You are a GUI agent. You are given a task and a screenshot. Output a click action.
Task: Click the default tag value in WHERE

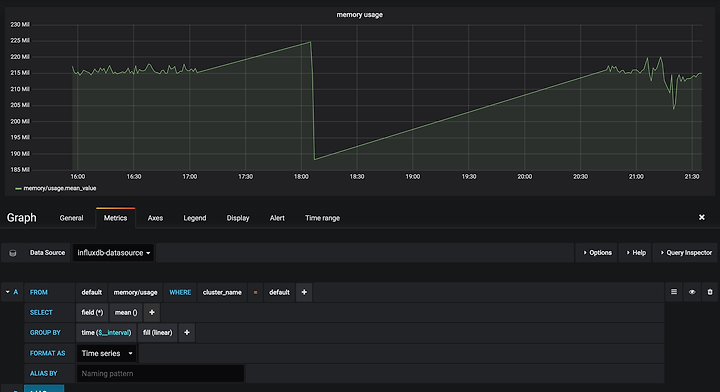tap(279, 292)
